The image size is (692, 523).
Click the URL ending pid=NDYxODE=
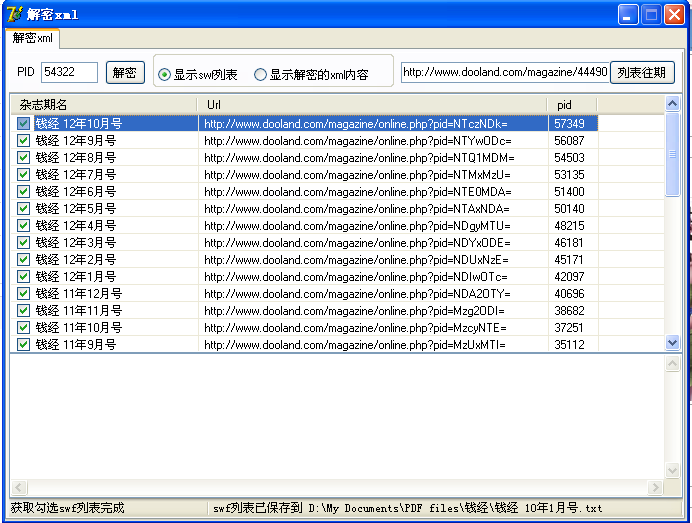(x=357, y=243)
